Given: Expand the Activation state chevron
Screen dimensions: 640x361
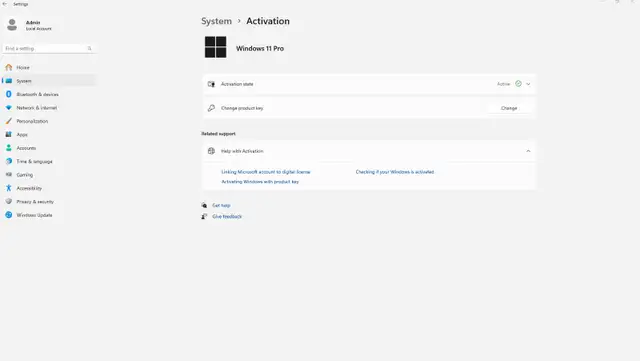Looking at the screenshot, I should click(x=528, y=84).
